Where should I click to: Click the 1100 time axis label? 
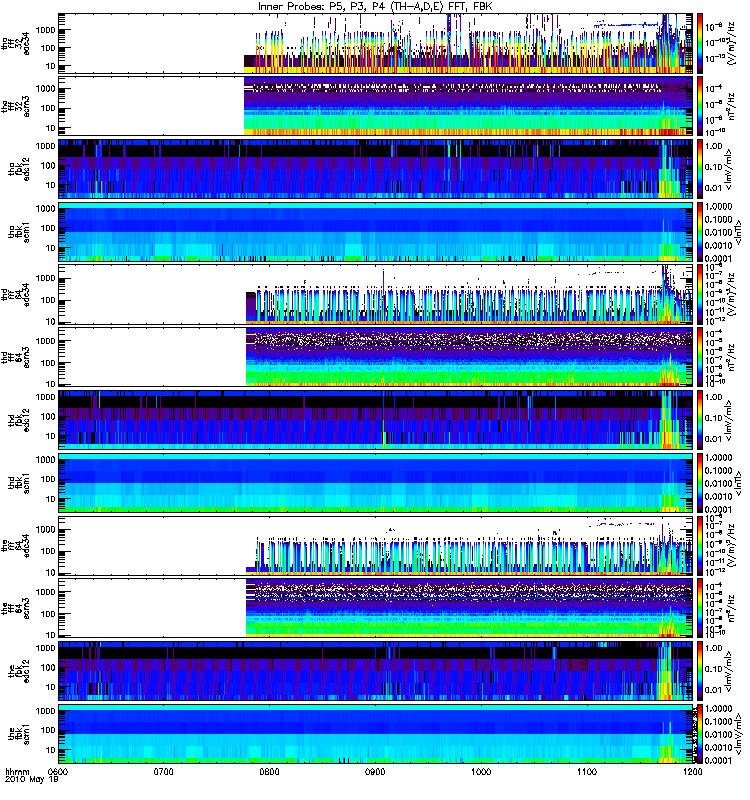587,771
